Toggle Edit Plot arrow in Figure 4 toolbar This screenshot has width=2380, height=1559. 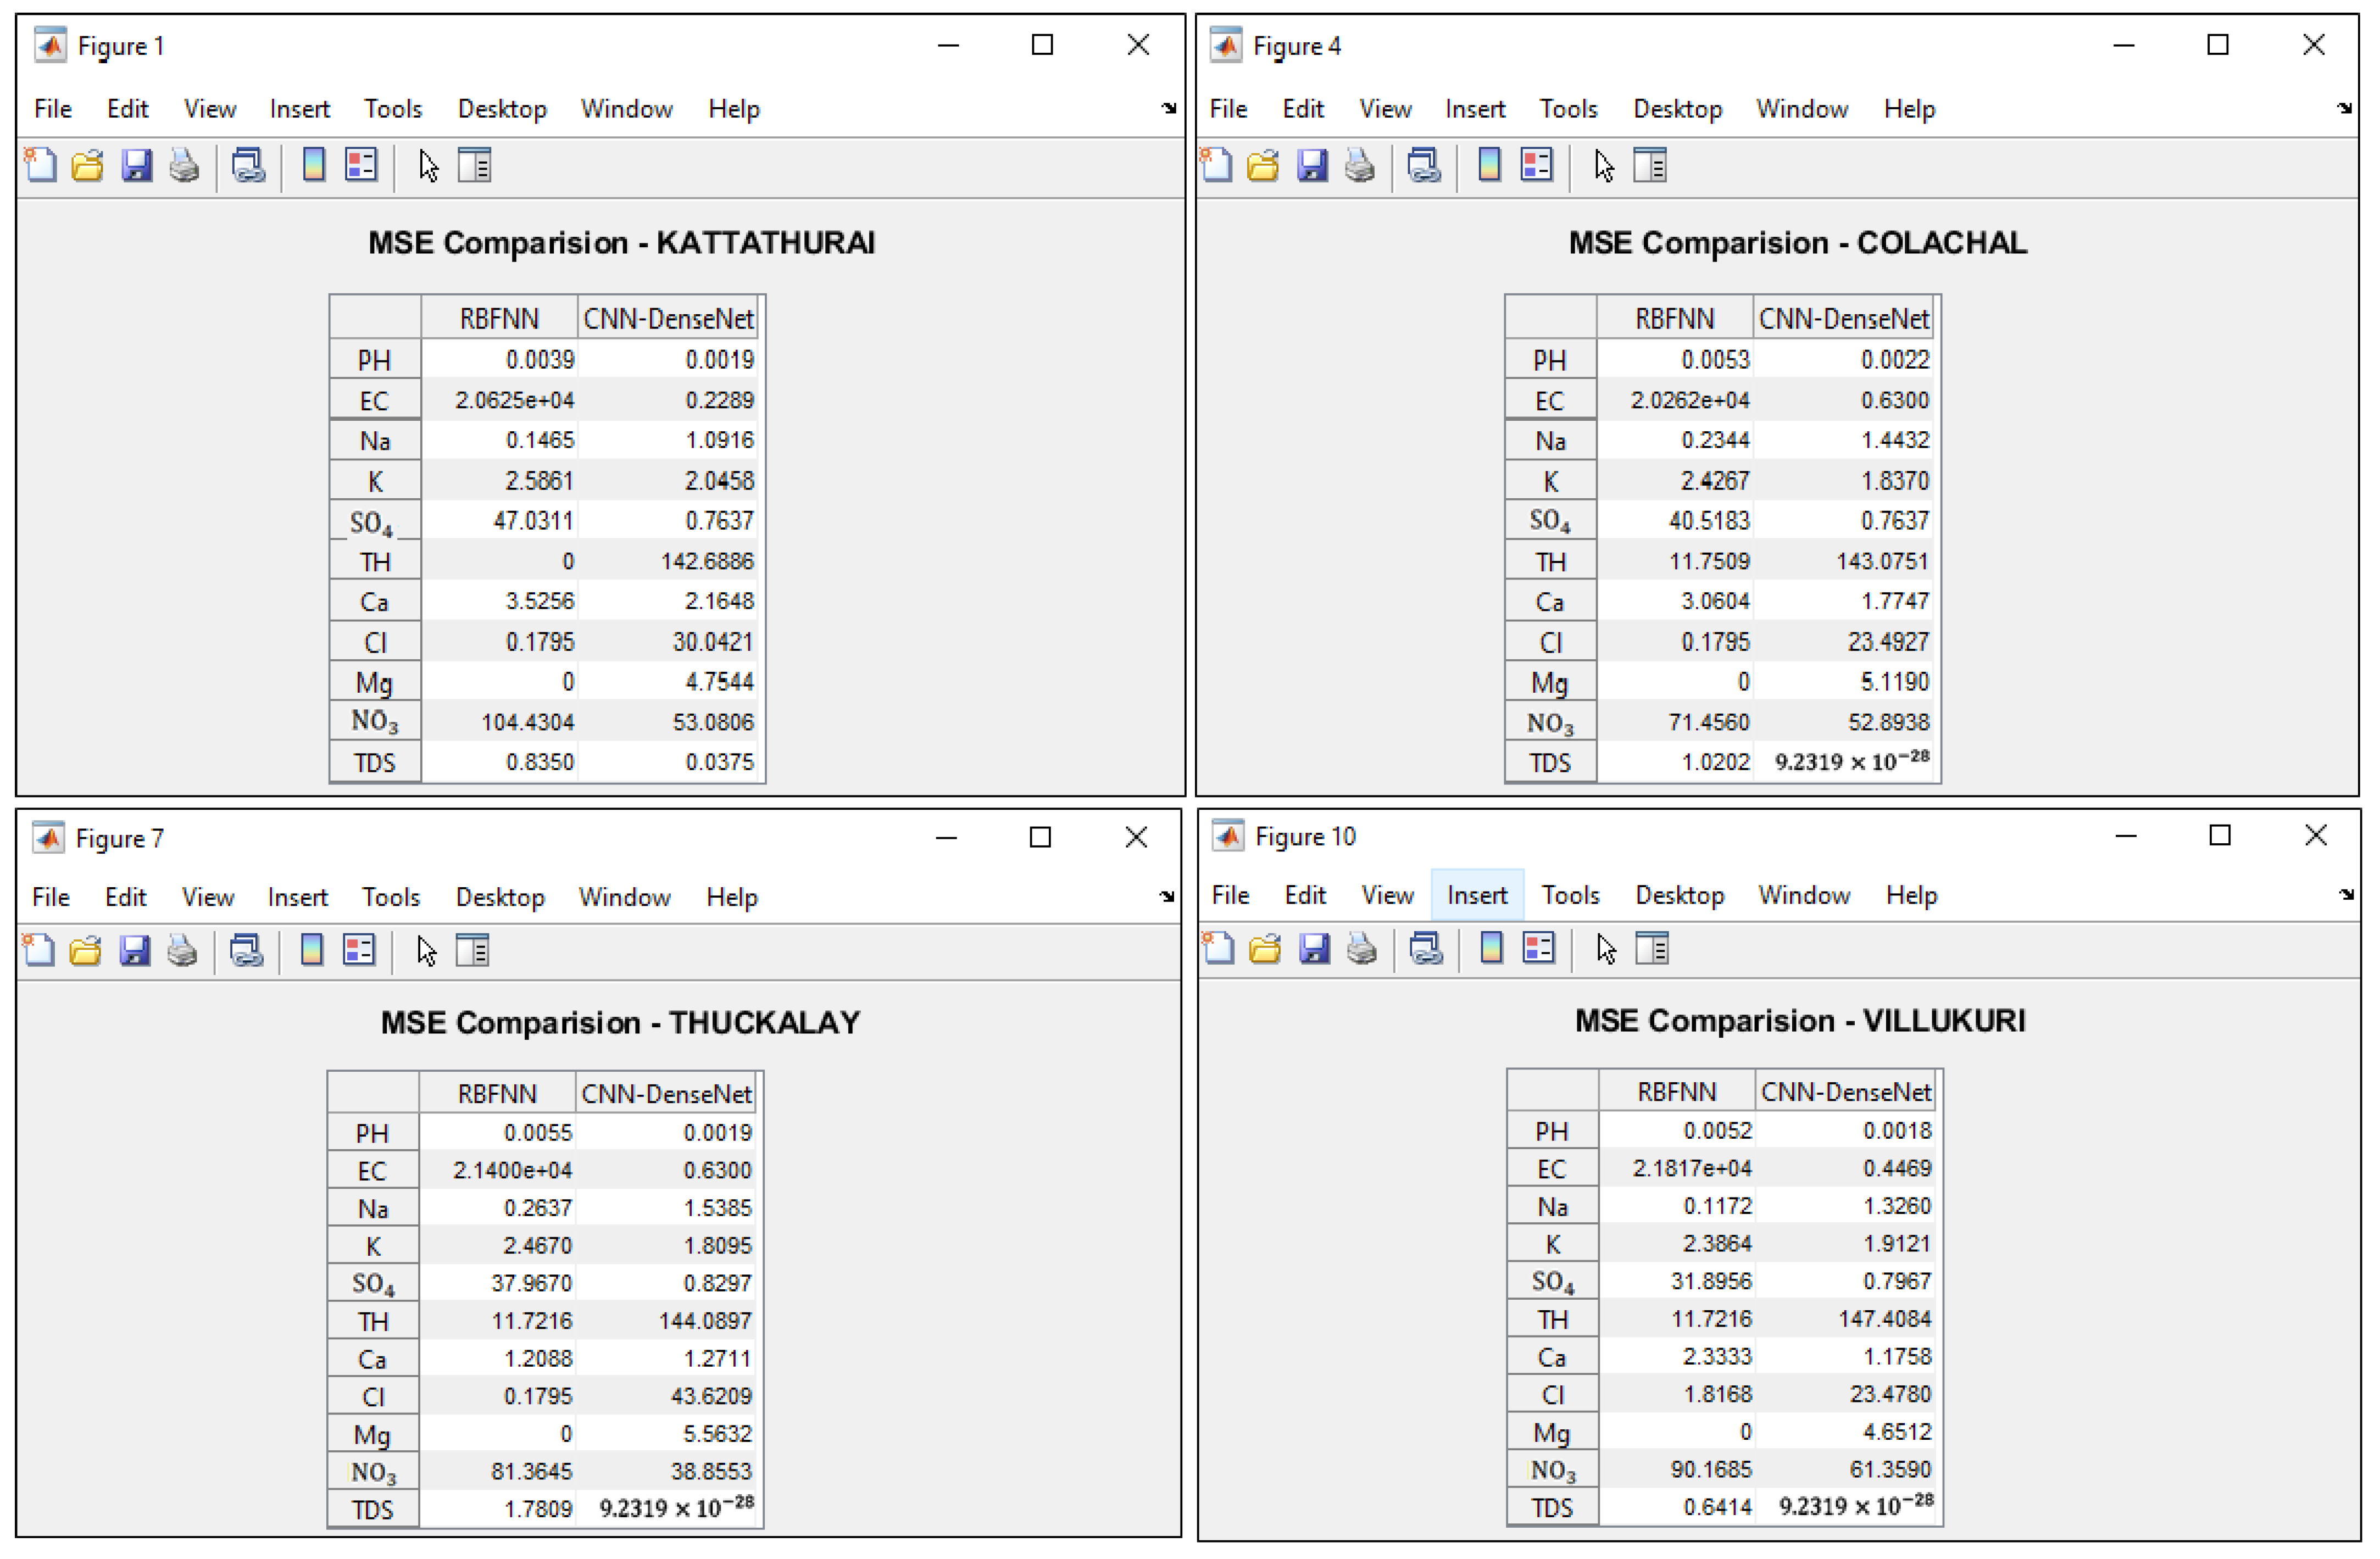1604,165
